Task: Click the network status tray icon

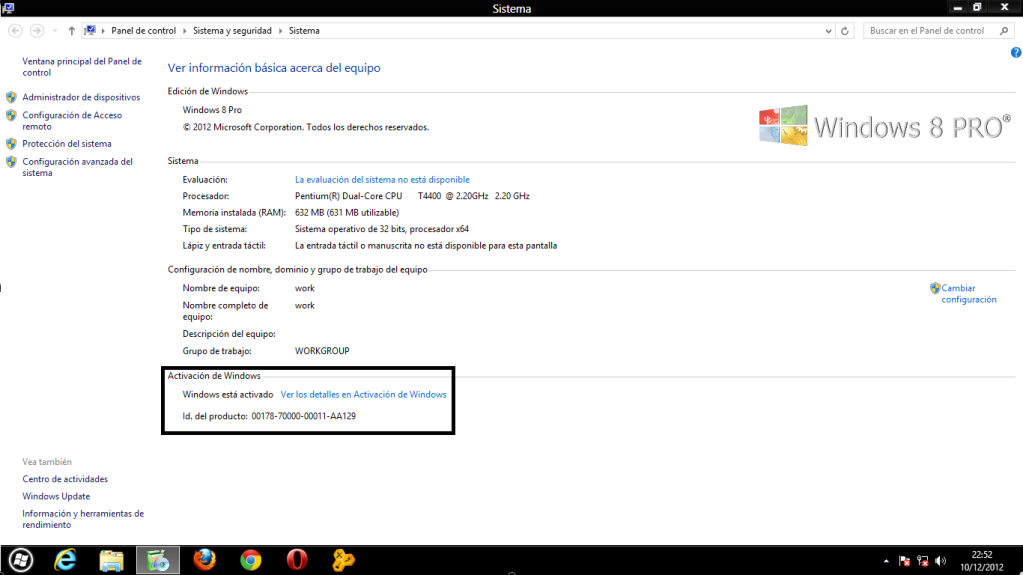Action: (x=923, y=561)
